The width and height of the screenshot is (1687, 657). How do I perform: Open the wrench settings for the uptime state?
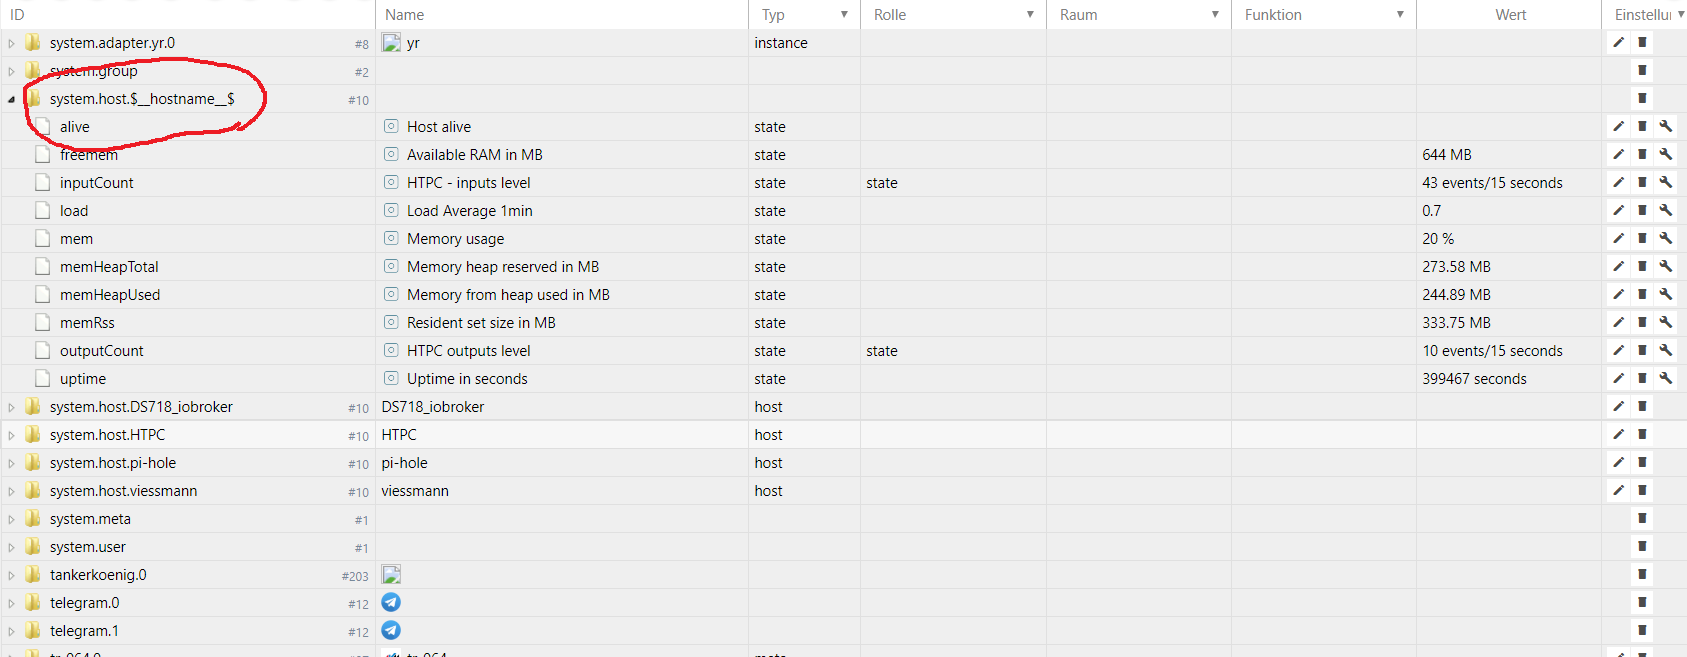tap(1666, 379)
